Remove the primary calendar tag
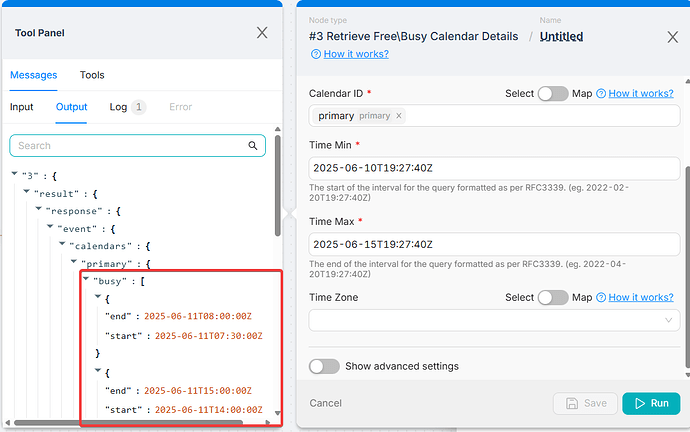Screen dimensions: 690x432 pyautogui.click(x=399, y=116)
